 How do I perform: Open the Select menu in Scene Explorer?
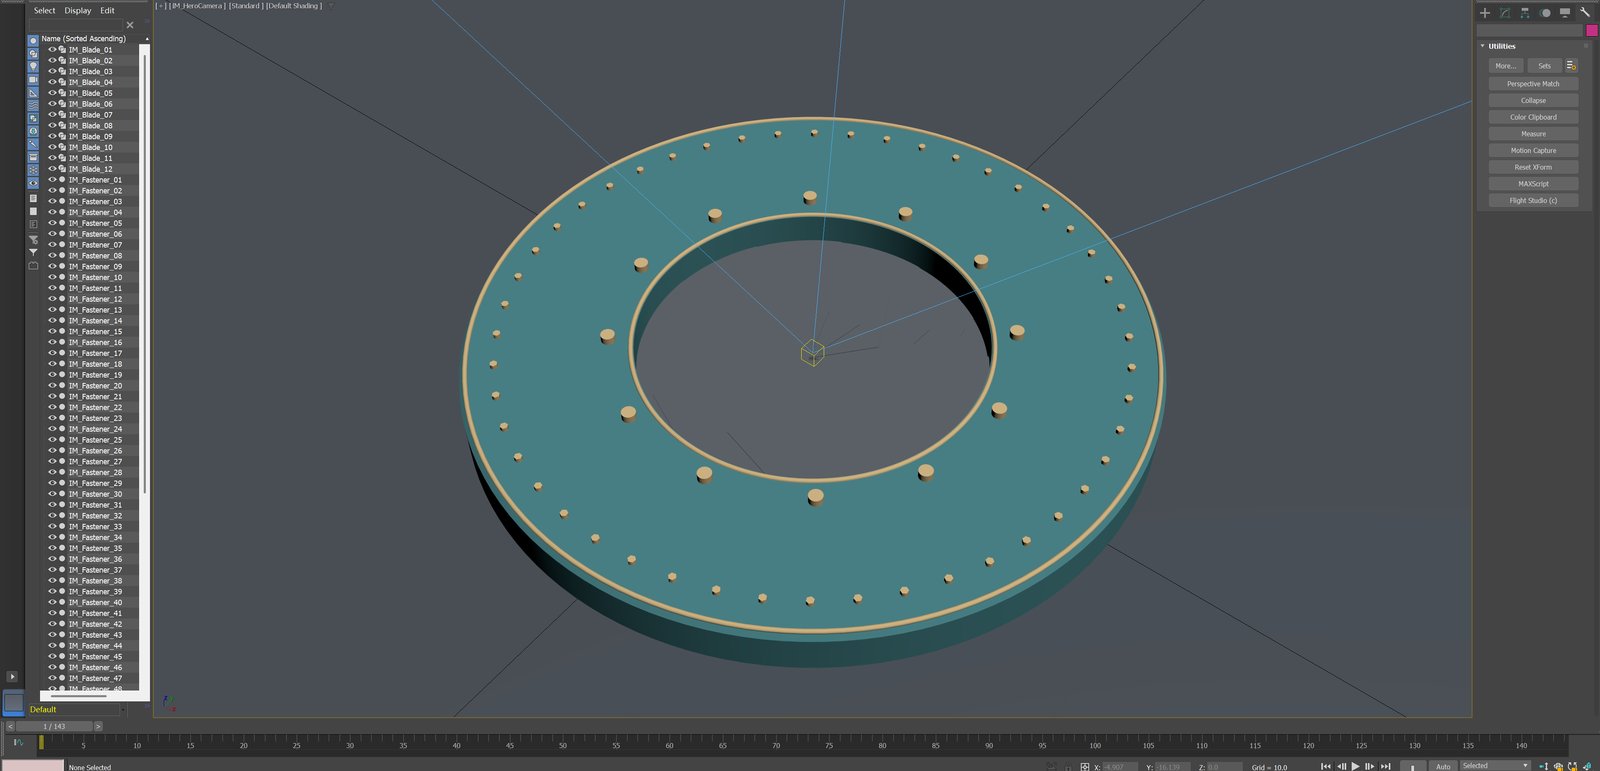coord(45,11)
